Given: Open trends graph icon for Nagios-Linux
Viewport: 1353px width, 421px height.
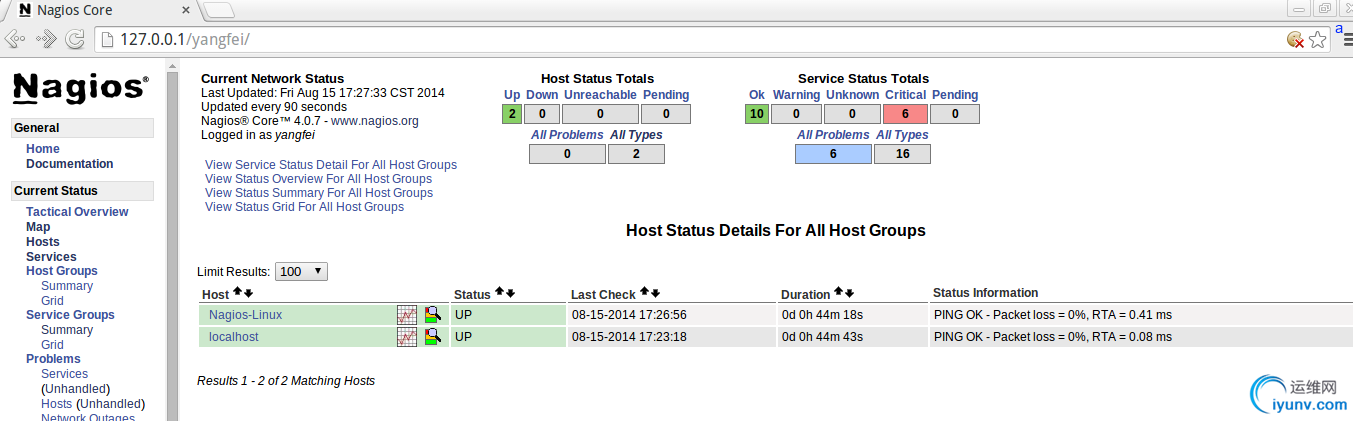Looking at the screenshot, I should pyautogui.click(x=407, y=314).
